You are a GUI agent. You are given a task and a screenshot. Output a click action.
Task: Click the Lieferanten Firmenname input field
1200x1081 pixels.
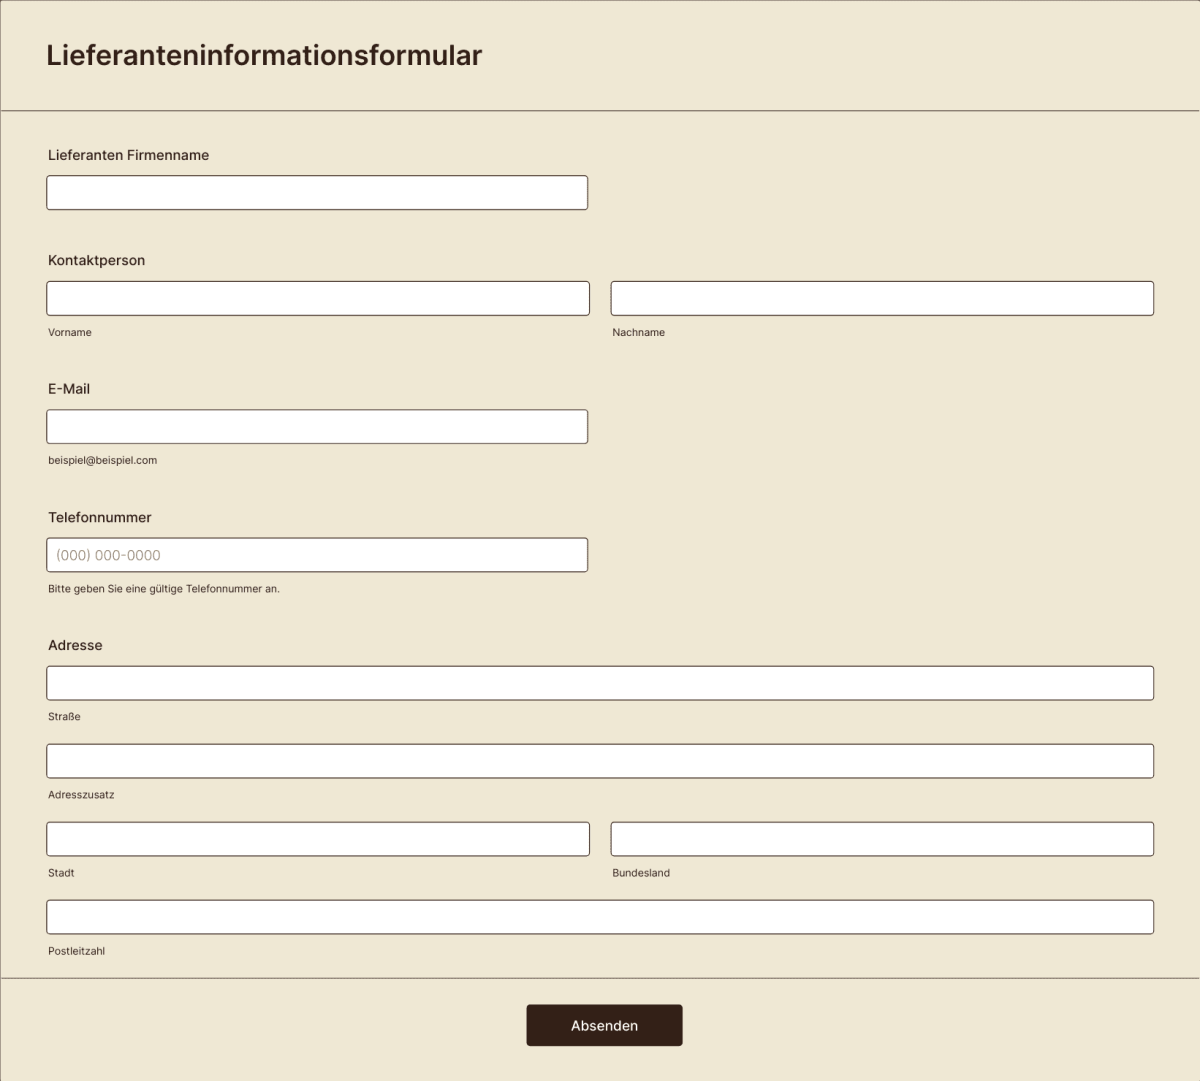tap(317, 192)
